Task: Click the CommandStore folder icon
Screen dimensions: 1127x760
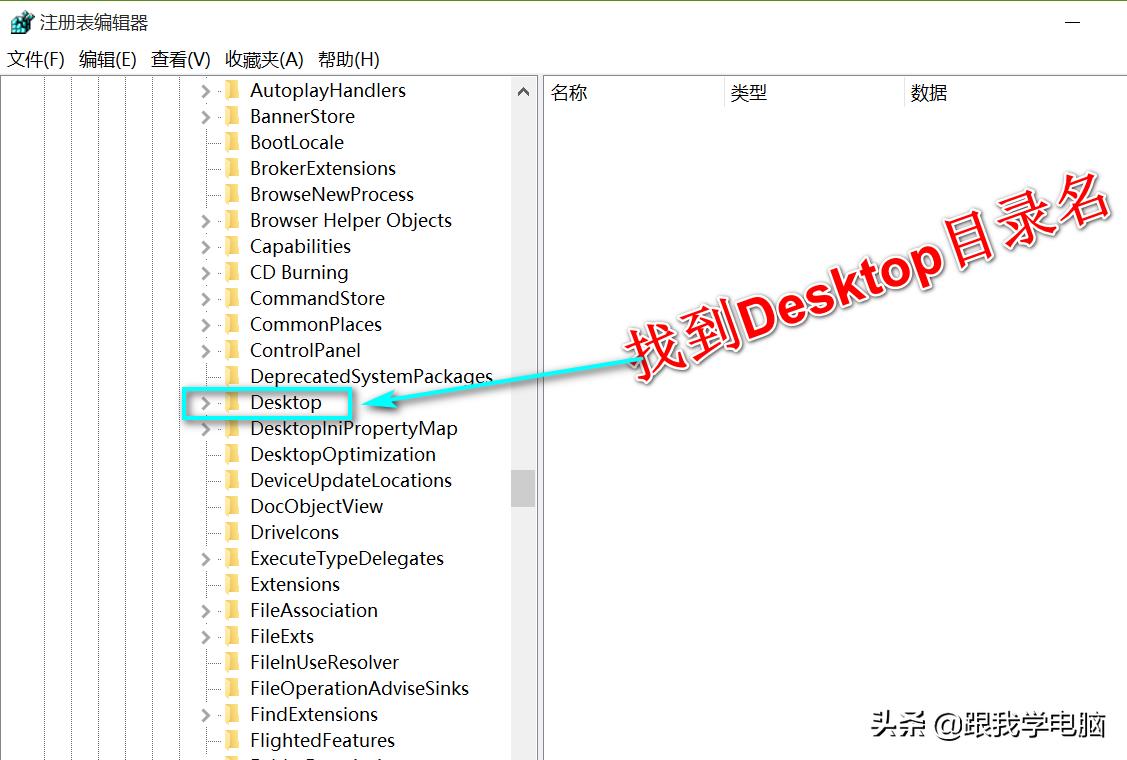Action: click(x=232, y=298)
